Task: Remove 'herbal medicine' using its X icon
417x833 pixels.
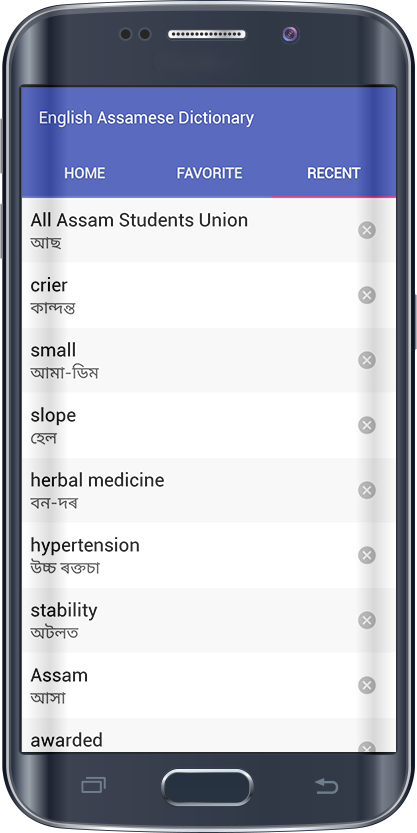Action: click(367, 490)
